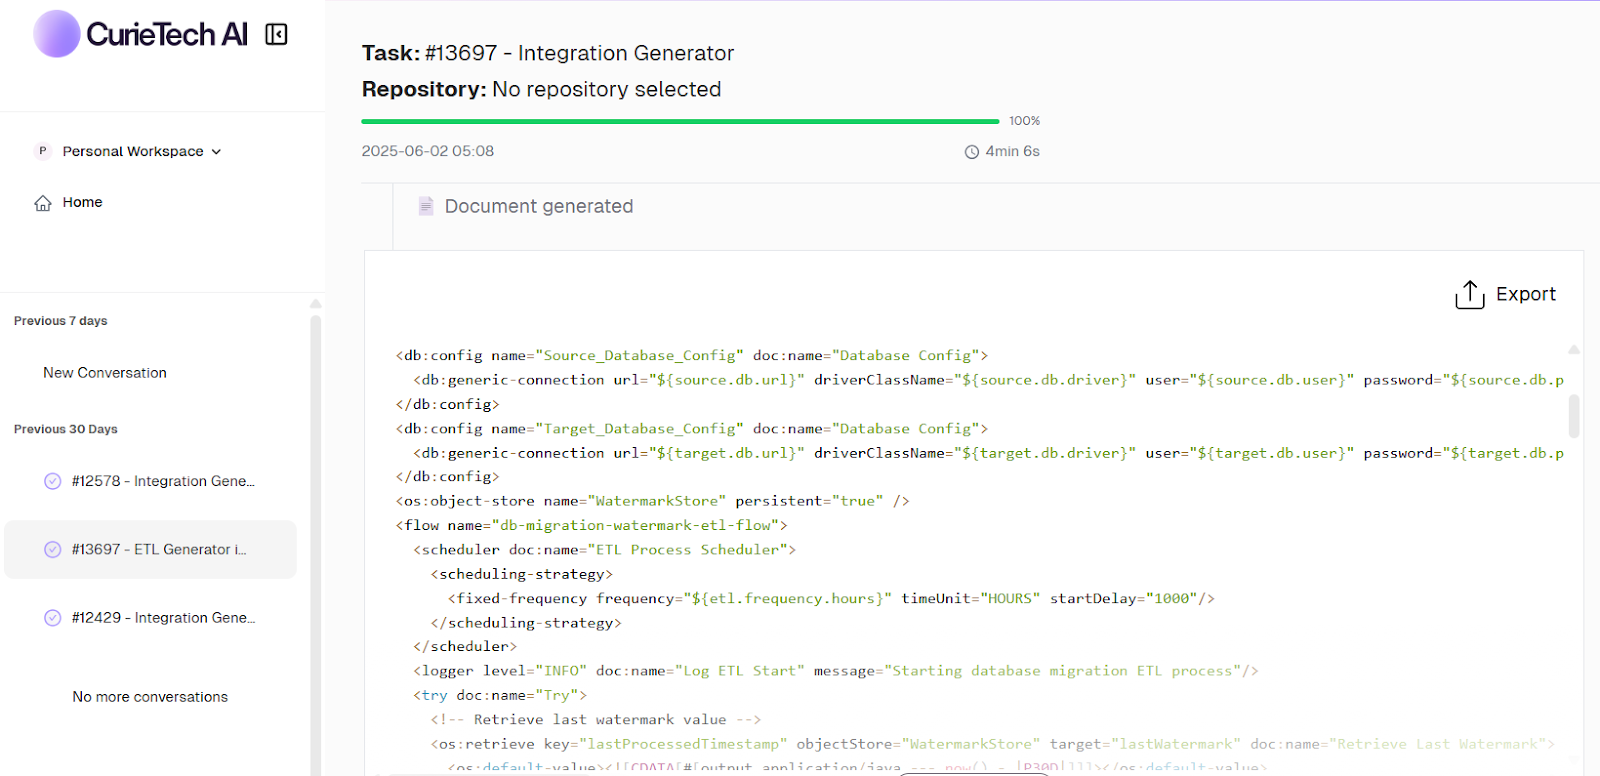Open New Conversation
This screenshot has height=776, width=1600.
coord(105,372)
